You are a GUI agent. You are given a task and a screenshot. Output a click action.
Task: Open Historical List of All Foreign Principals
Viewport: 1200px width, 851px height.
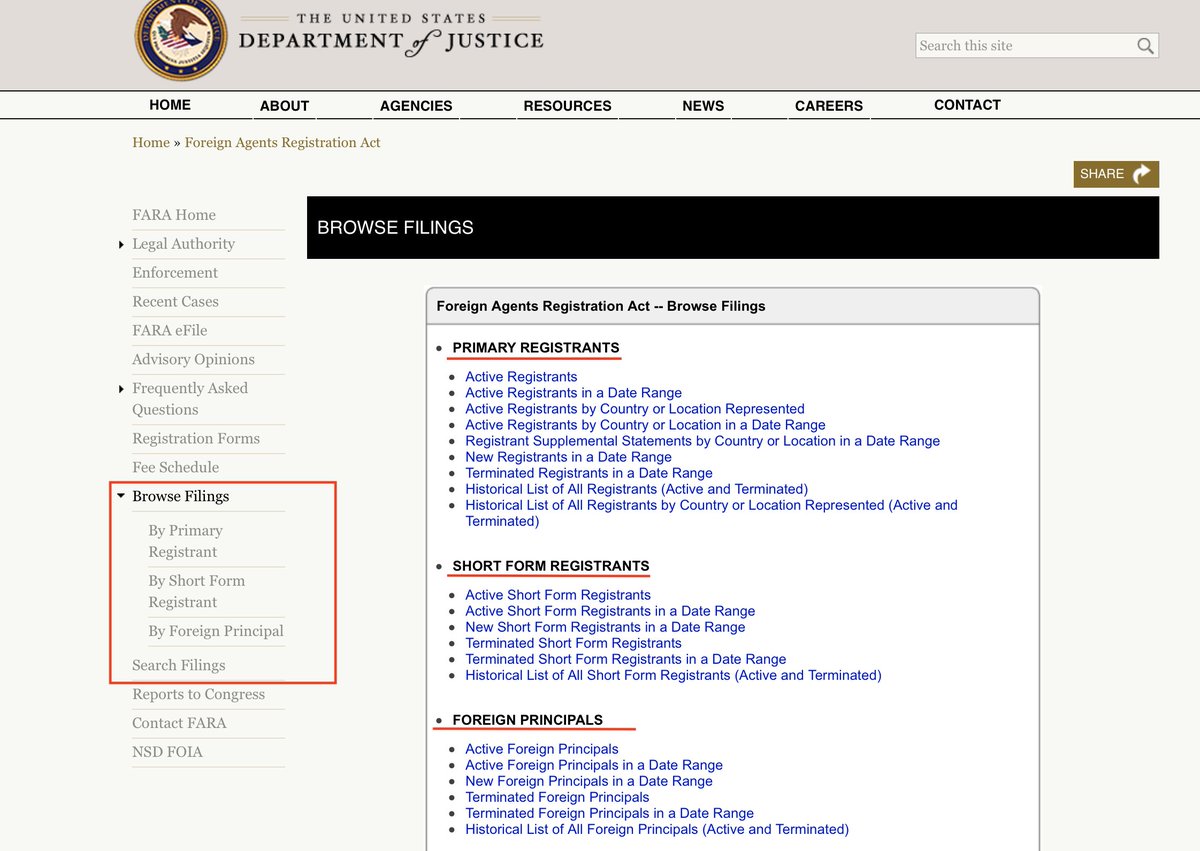pos(657,829)
